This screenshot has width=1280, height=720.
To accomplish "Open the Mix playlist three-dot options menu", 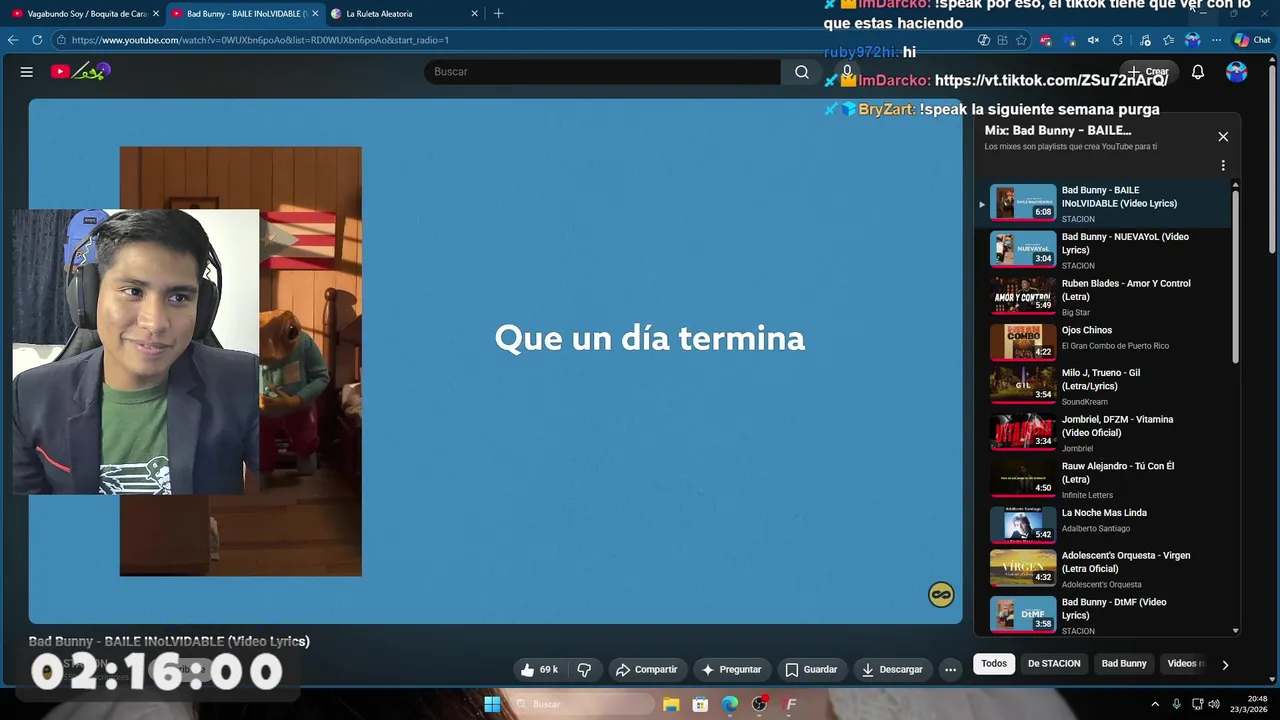I will click(x=1223, y=166).
